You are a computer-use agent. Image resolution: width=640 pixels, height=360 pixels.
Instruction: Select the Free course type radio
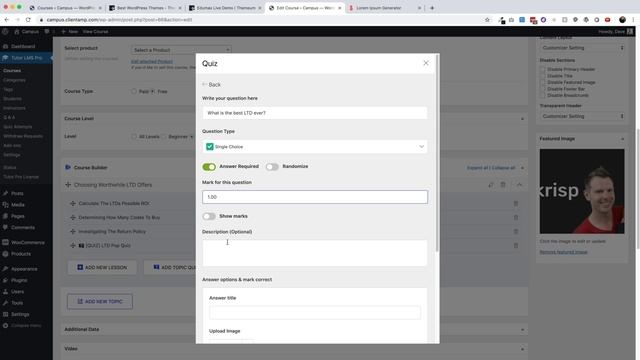[x=153, y=91]
